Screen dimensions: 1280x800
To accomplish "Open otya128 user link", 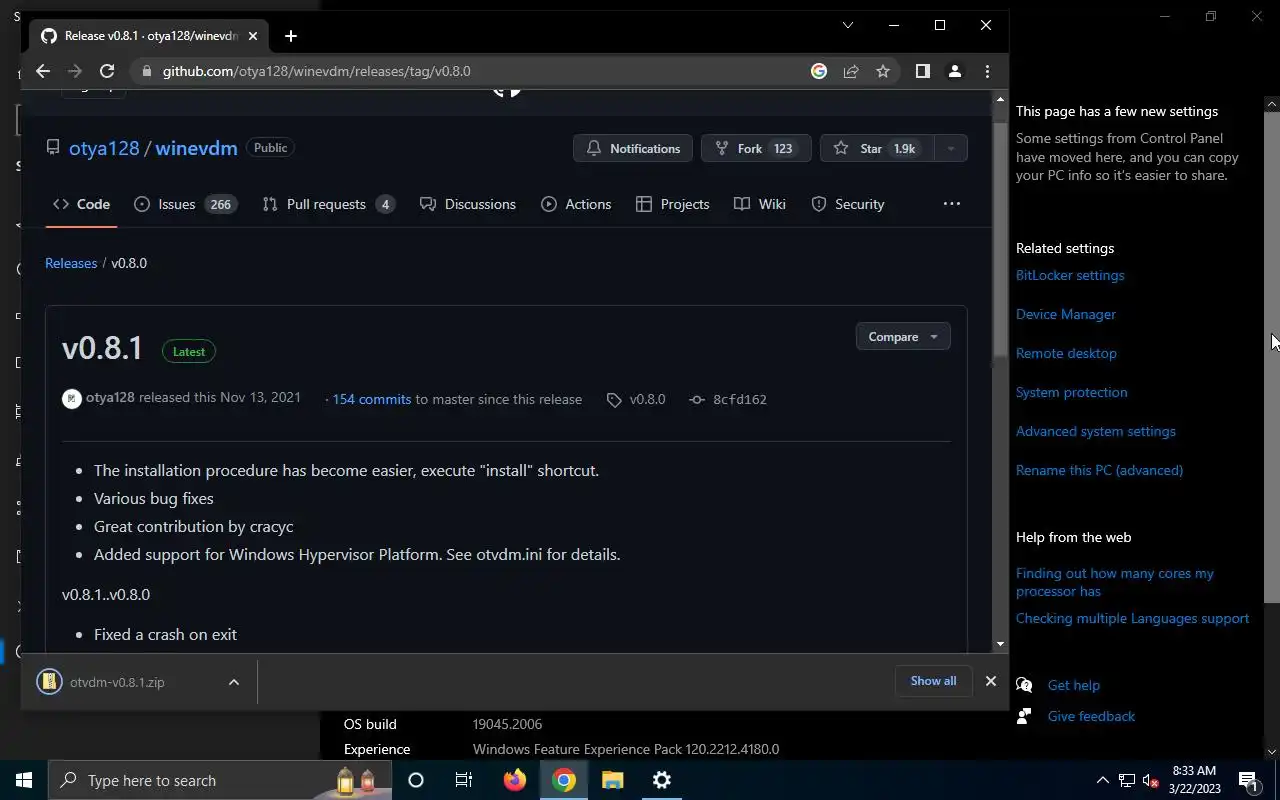I will [x=104, y=148].
